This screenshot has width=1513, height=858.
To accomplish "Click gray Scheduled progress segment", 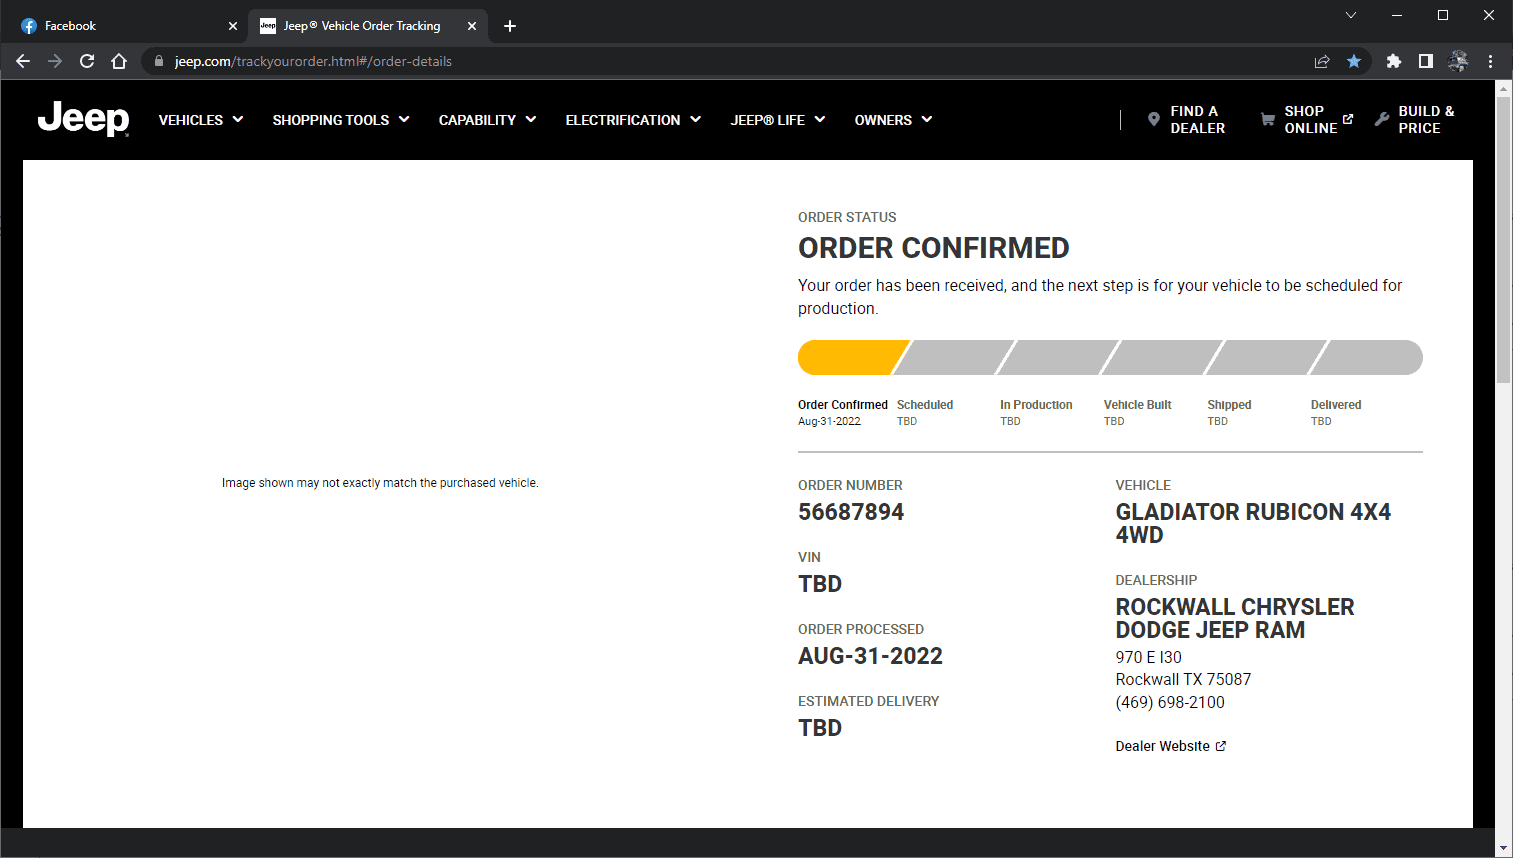I will 954,357.
